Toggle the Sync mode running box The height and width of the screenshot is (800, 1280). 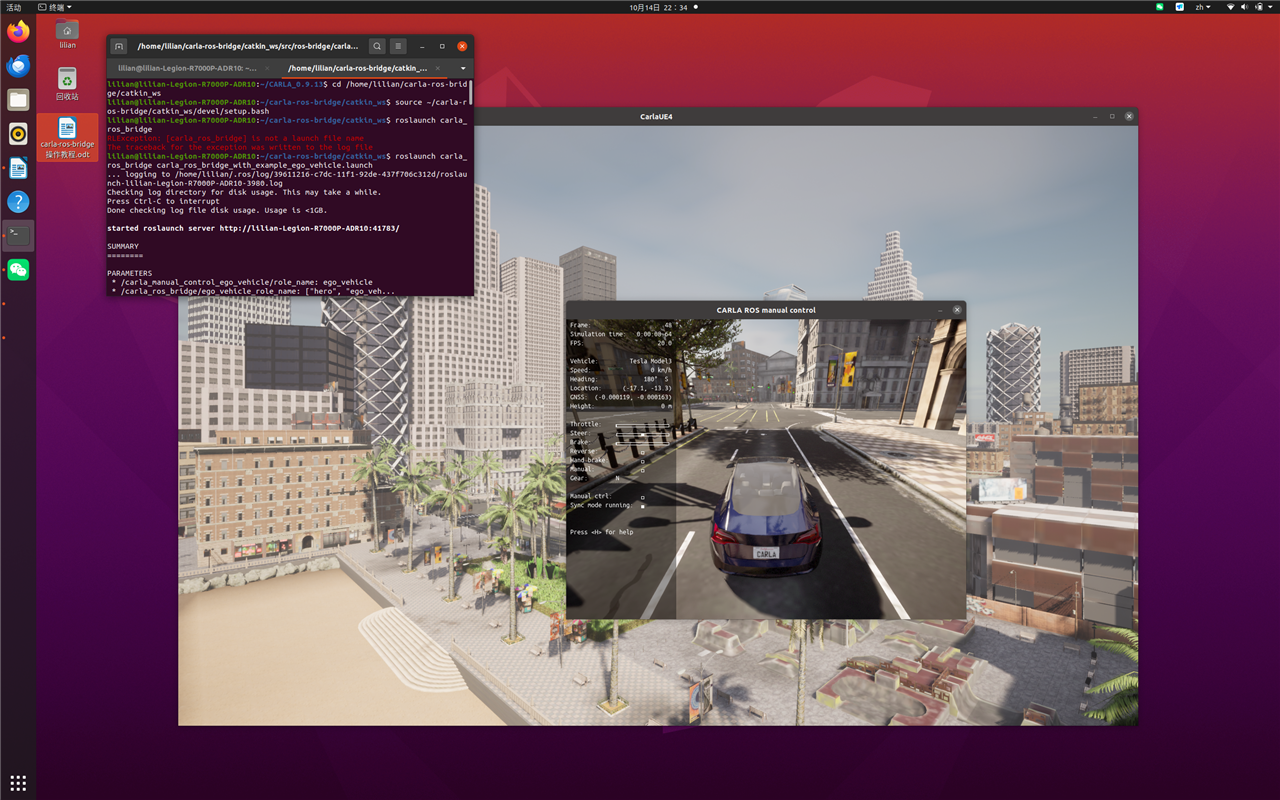pos(643,506)
